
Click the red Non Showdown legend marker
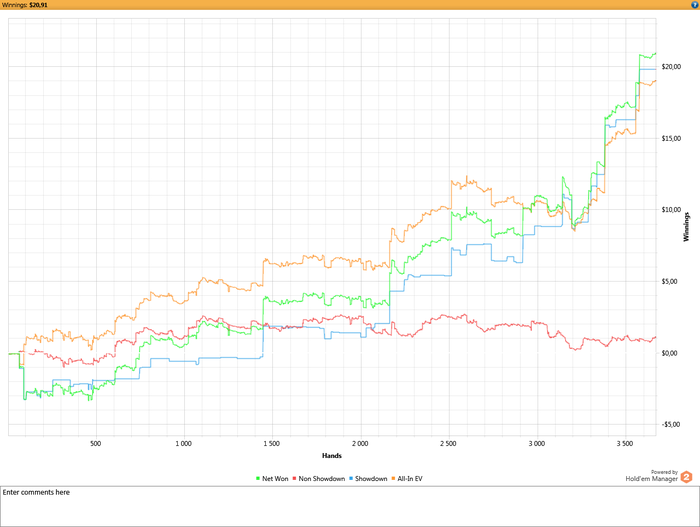(294, 479)
